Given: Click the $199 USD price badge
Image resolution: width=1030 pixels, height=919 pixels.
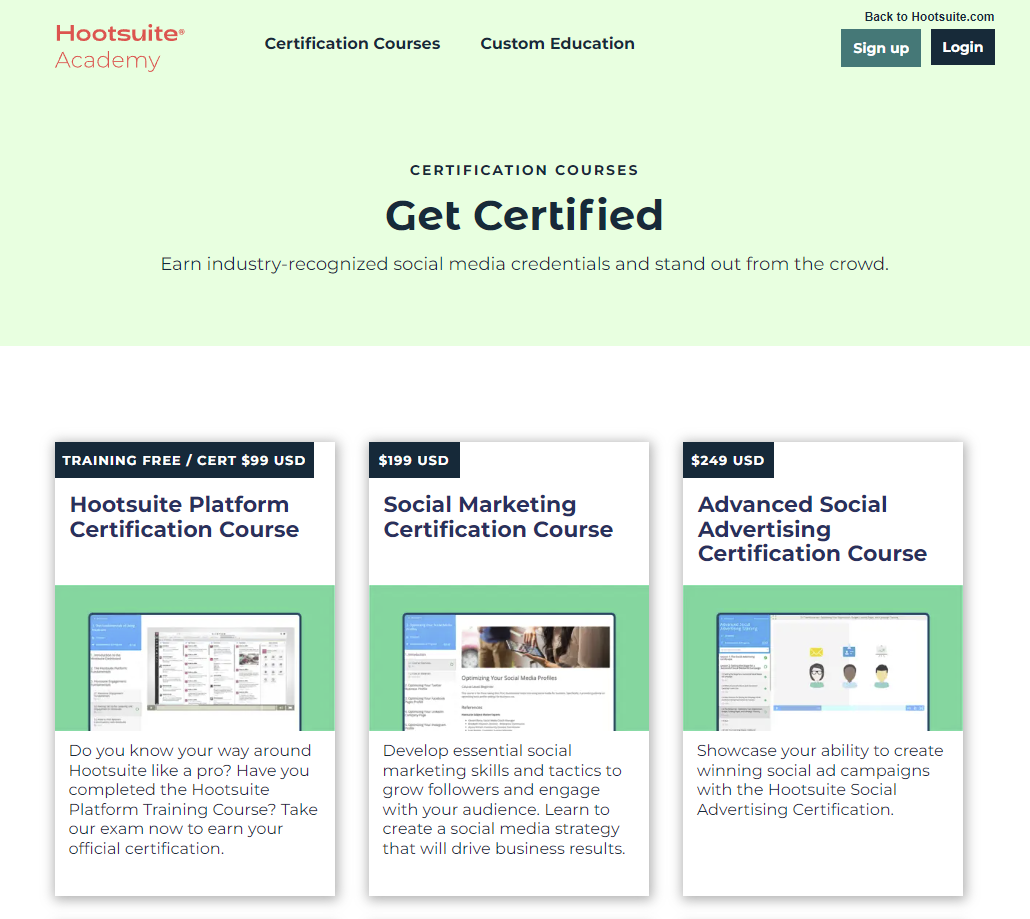Looking at the screenshot, I should pyautogui.click(x=414, y=460).
